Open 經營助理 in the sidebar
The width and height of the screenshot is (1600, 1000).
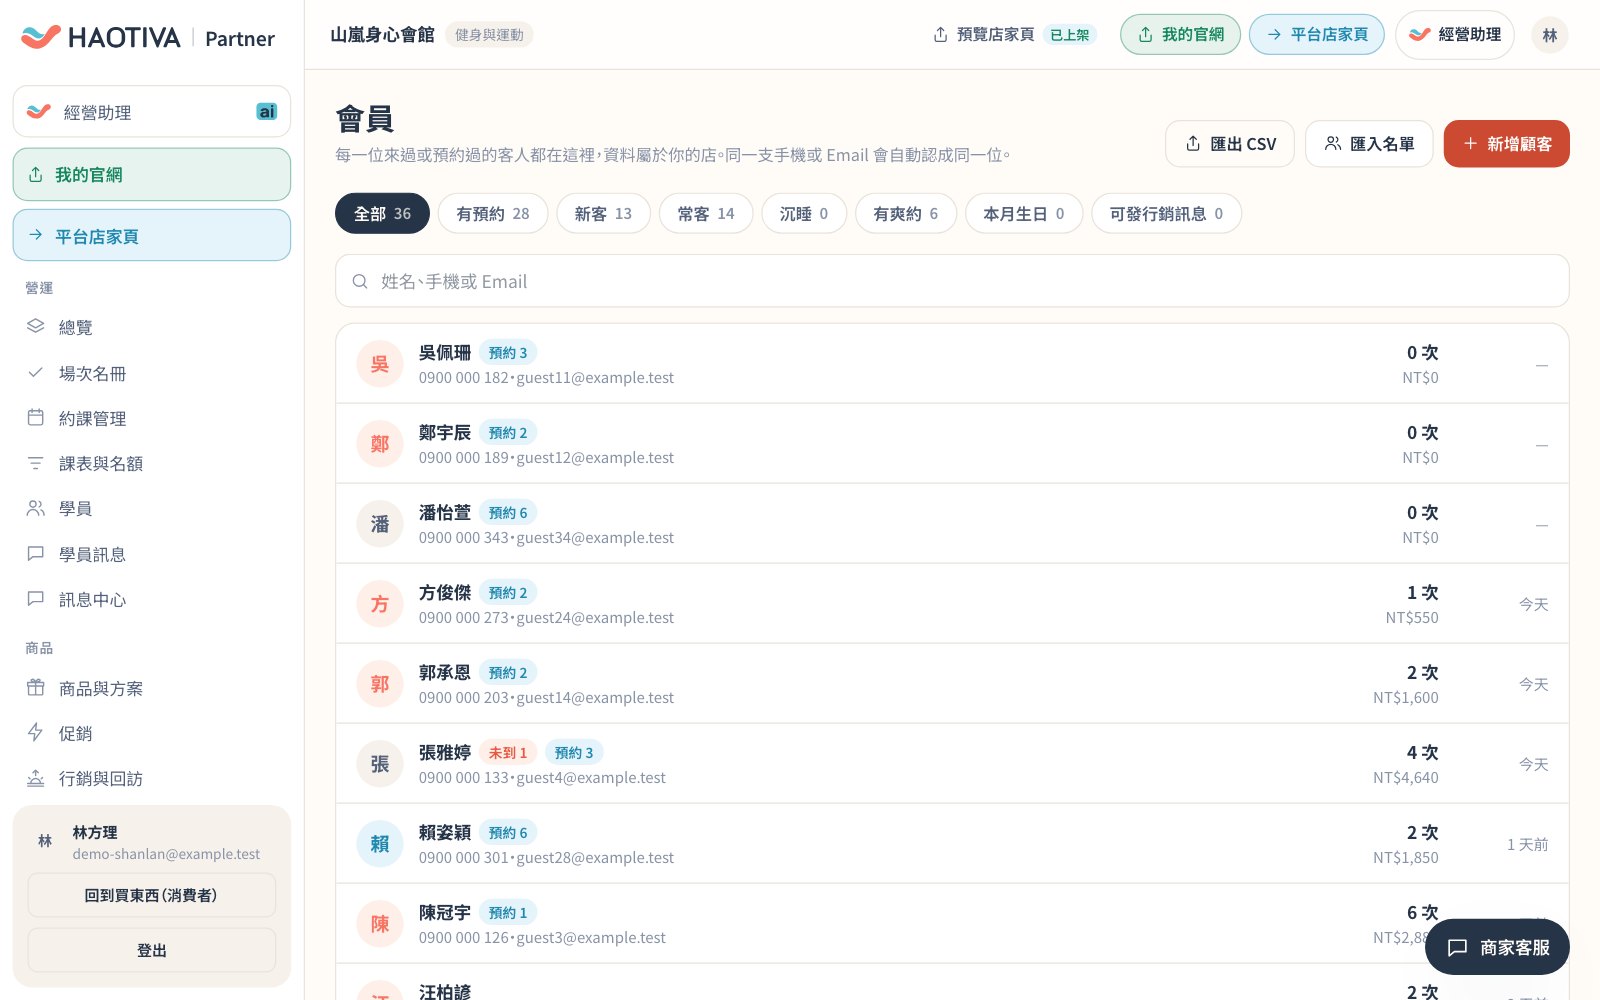pos(152,112)
